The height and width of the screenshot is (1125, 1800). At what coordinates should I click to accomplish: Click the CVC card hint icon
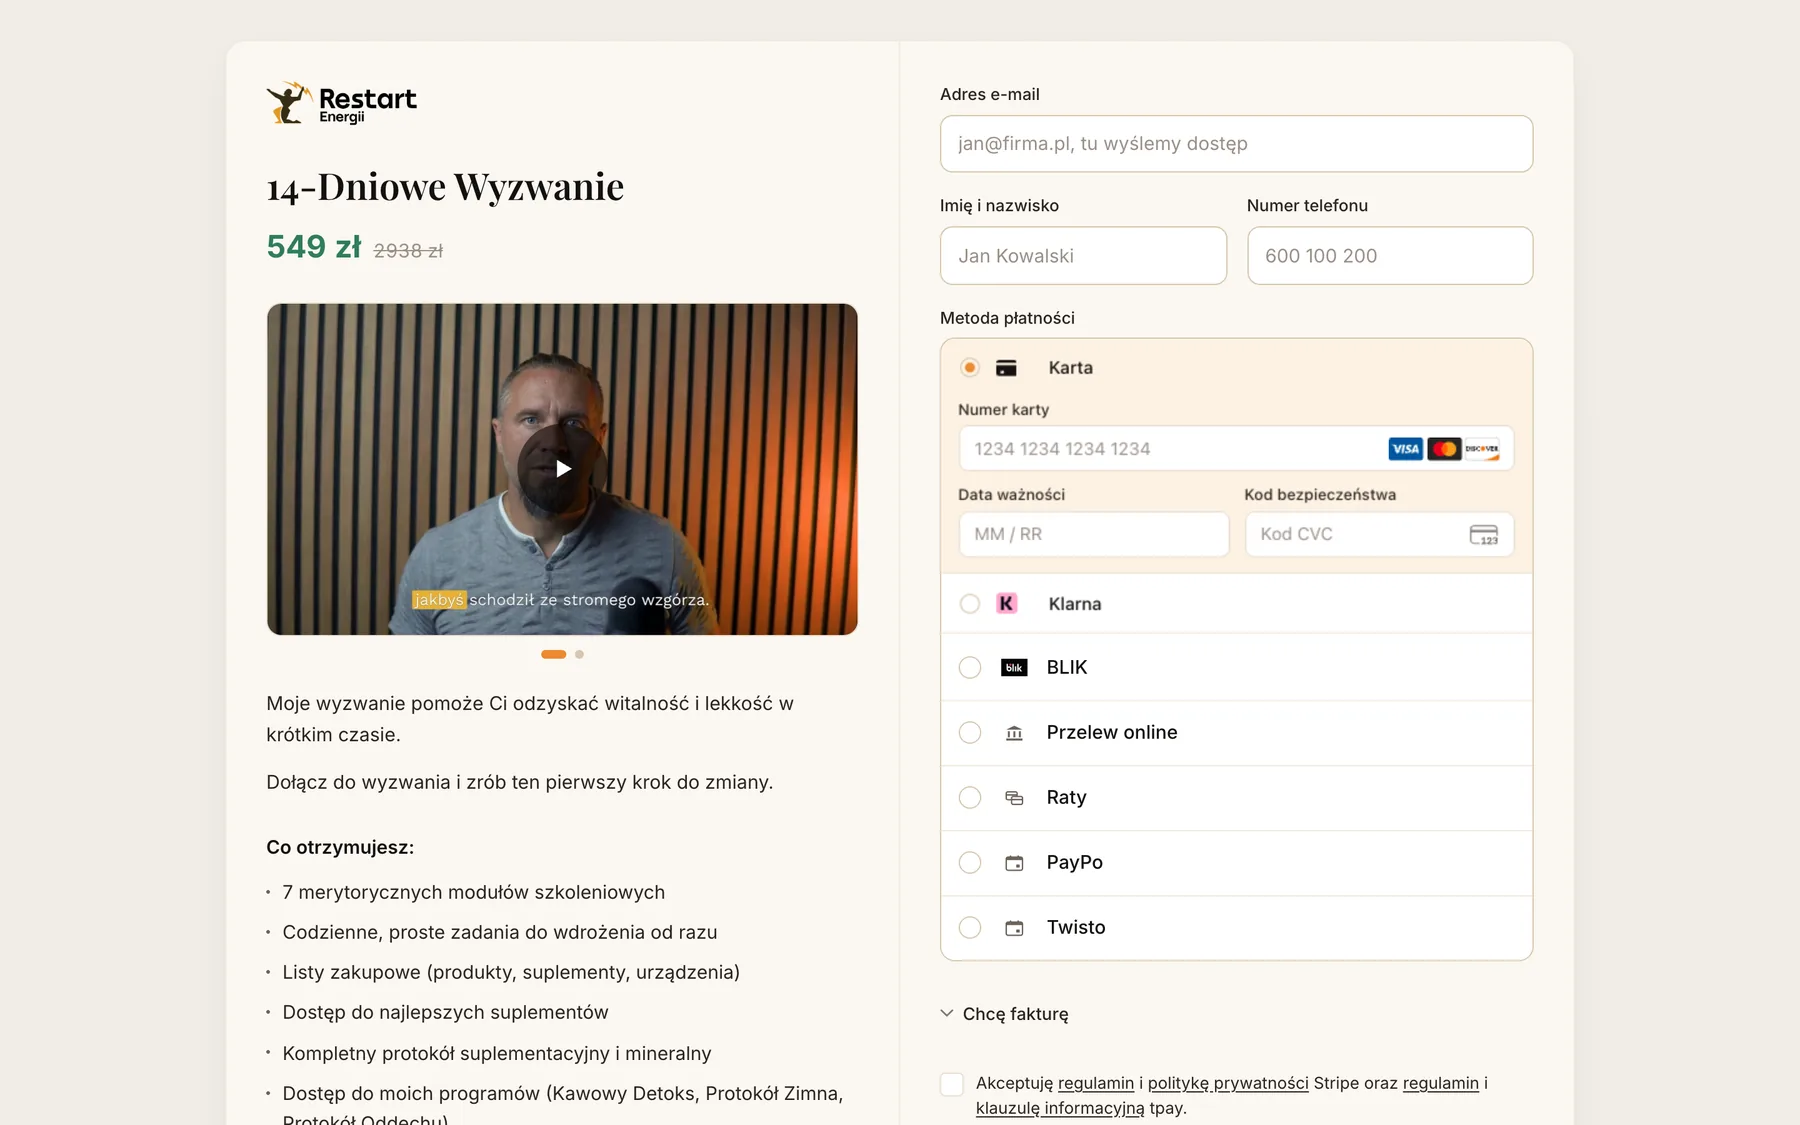tap(1483, 534)
